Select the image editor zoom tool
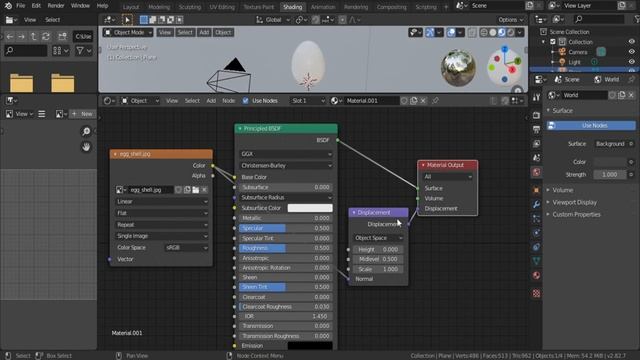 coord(86,131)
